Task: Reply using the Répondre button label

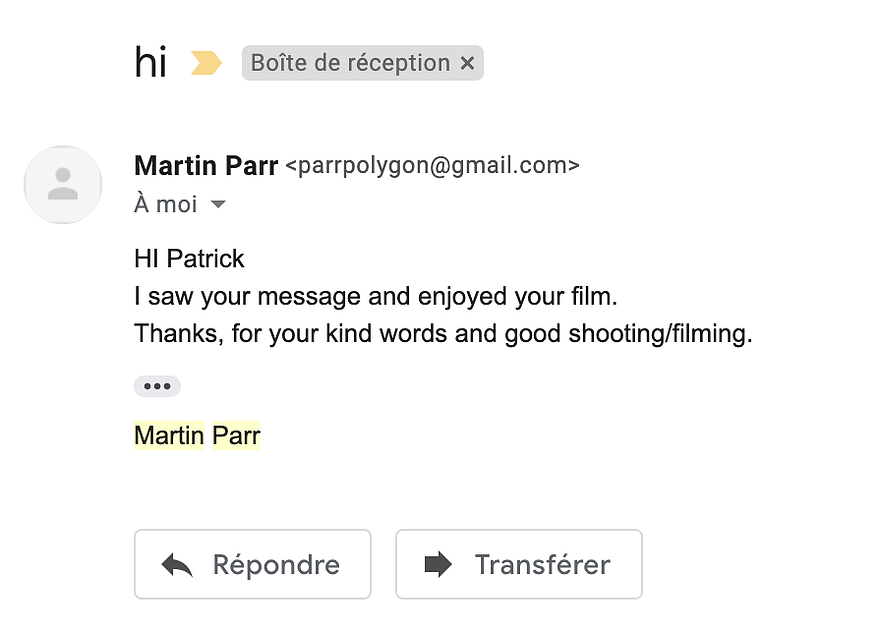Action: 276,564
